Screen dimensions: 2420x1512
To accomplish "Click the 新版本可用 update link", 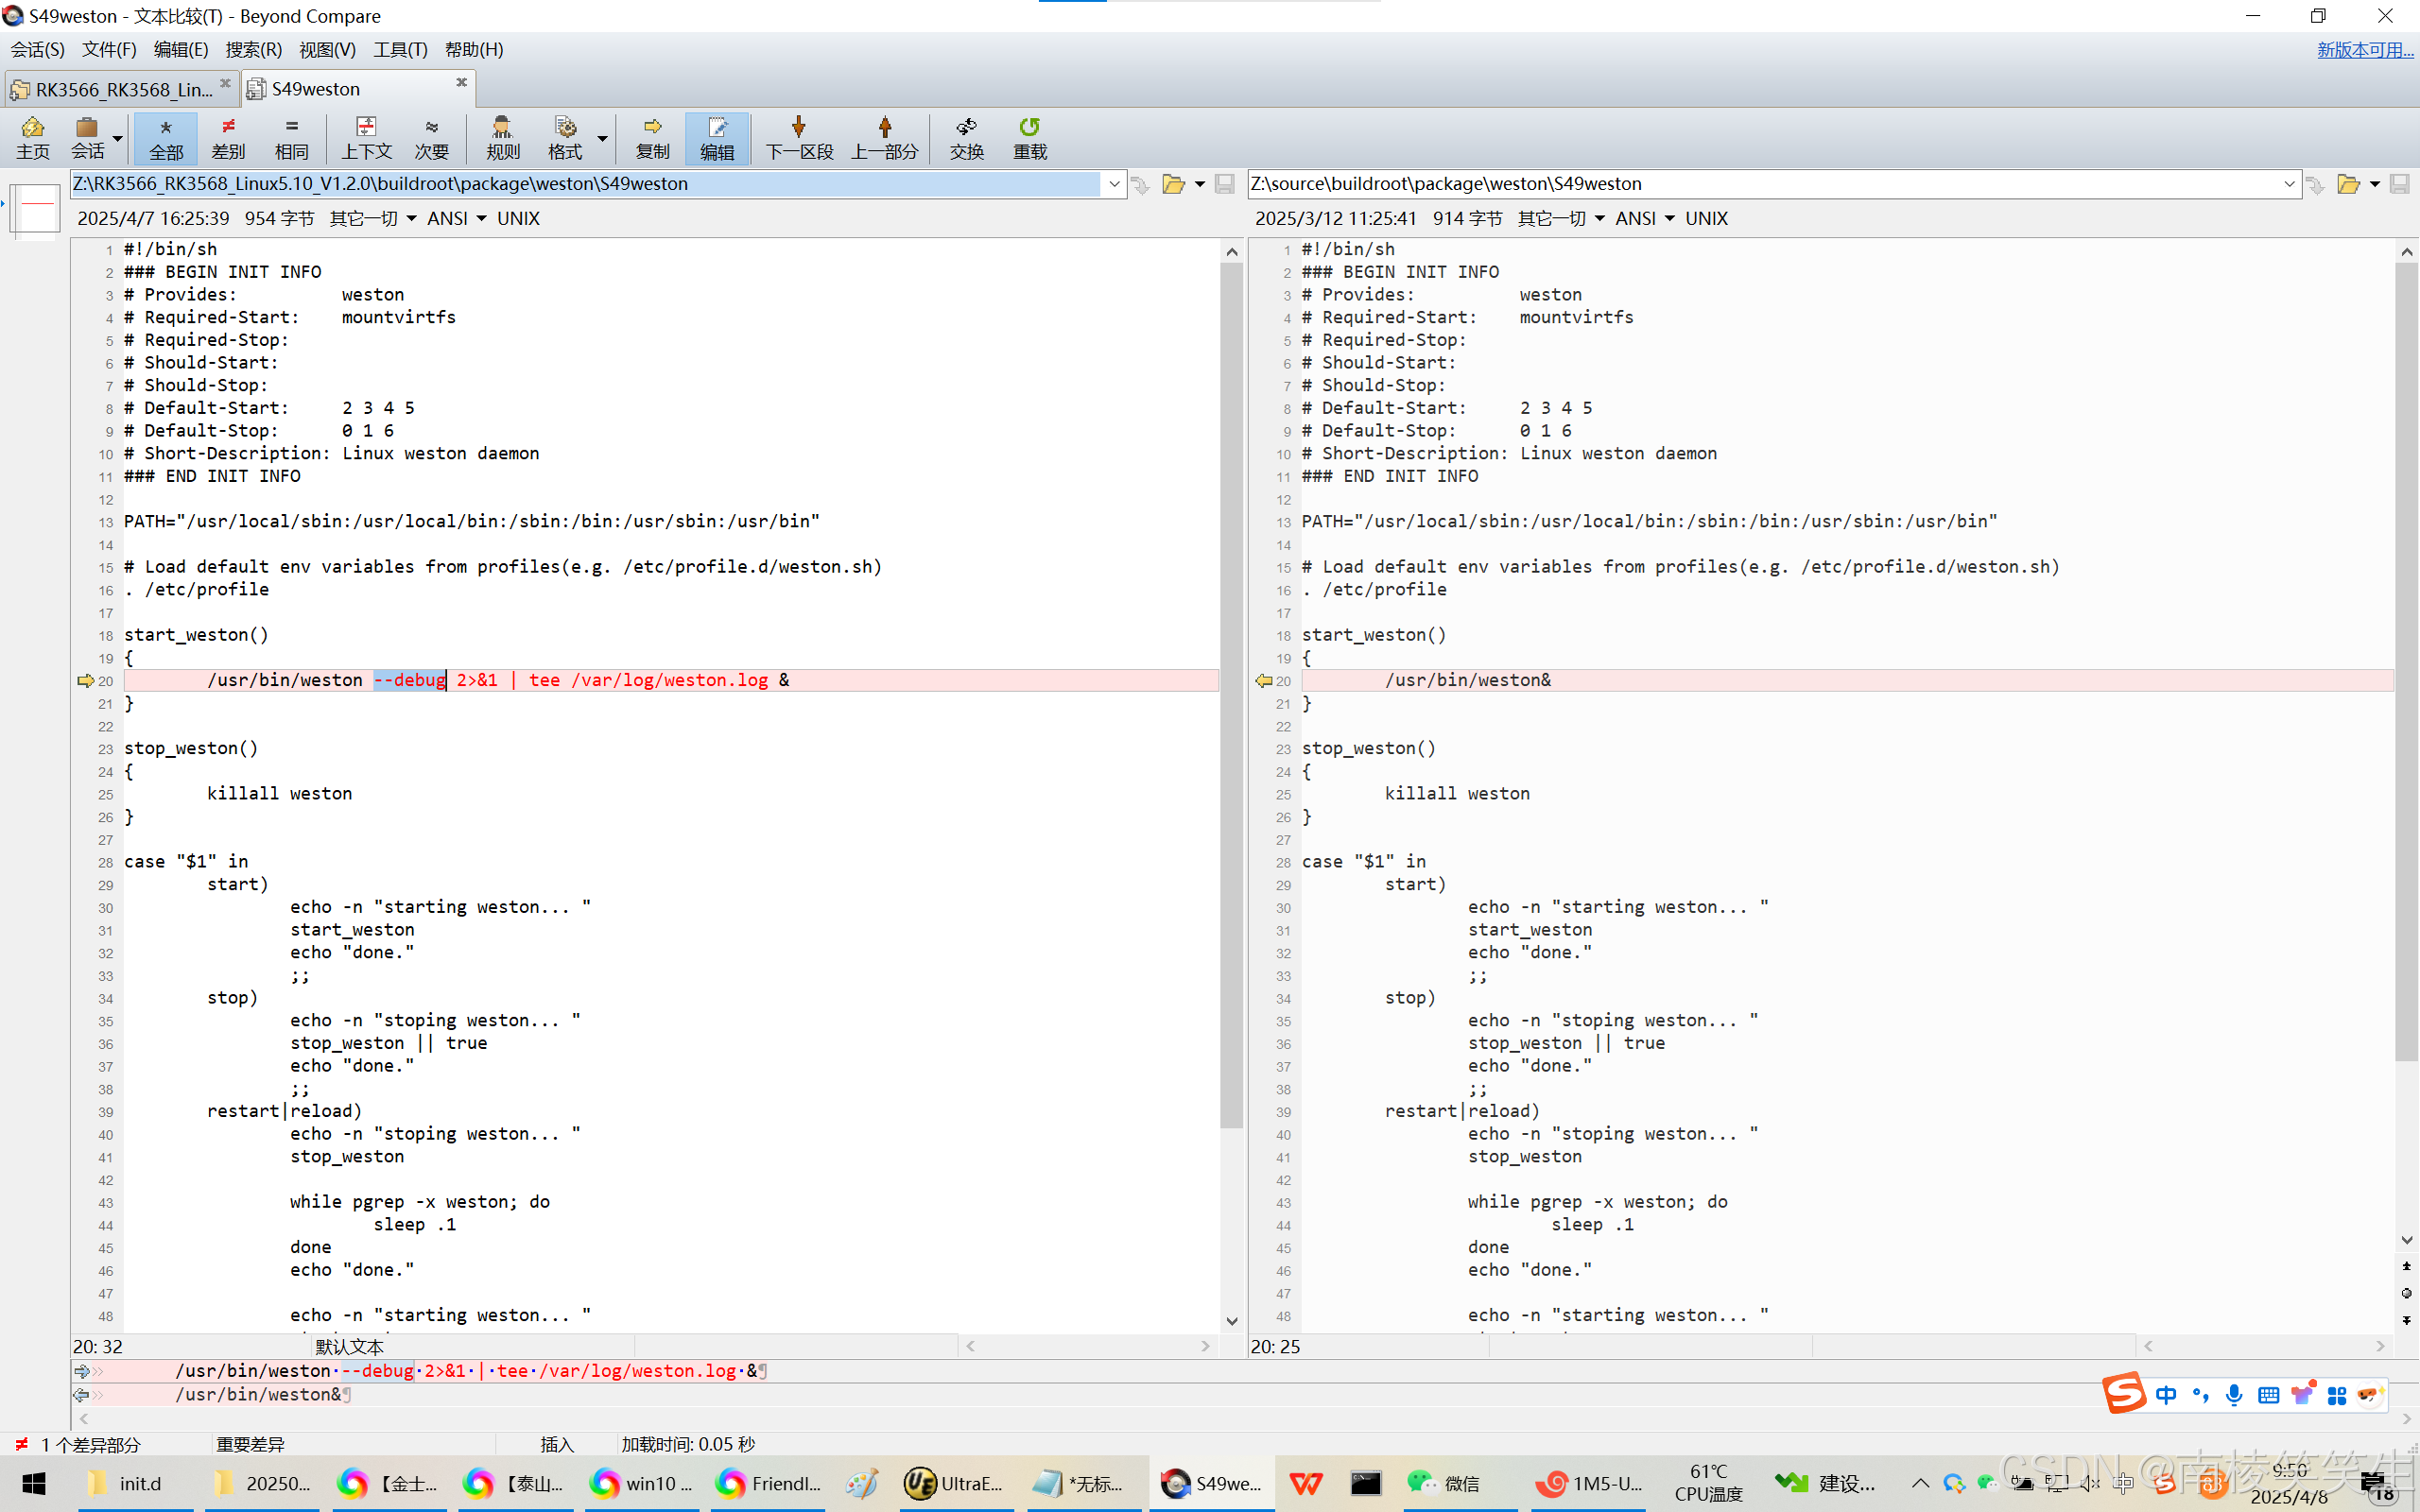I will point(2364,49).
